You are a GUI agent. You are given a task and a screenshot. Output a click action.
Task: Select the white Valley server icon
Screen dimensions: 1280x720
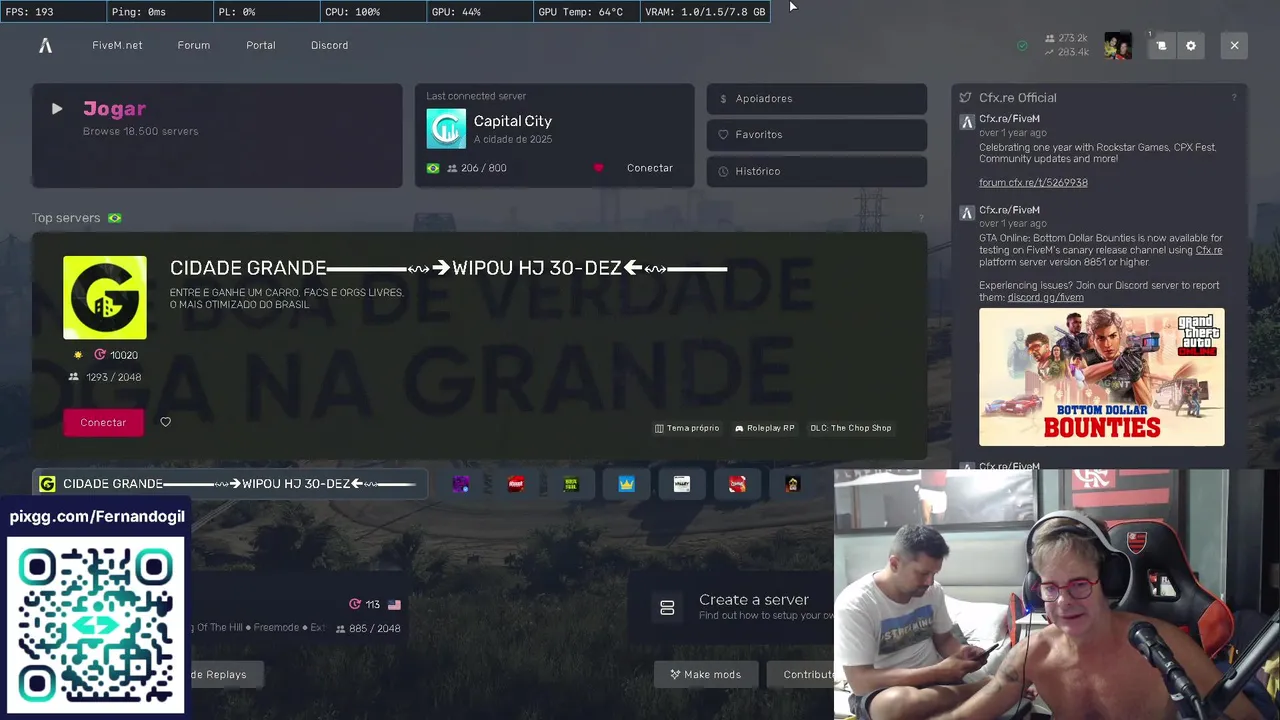(682, 484)
